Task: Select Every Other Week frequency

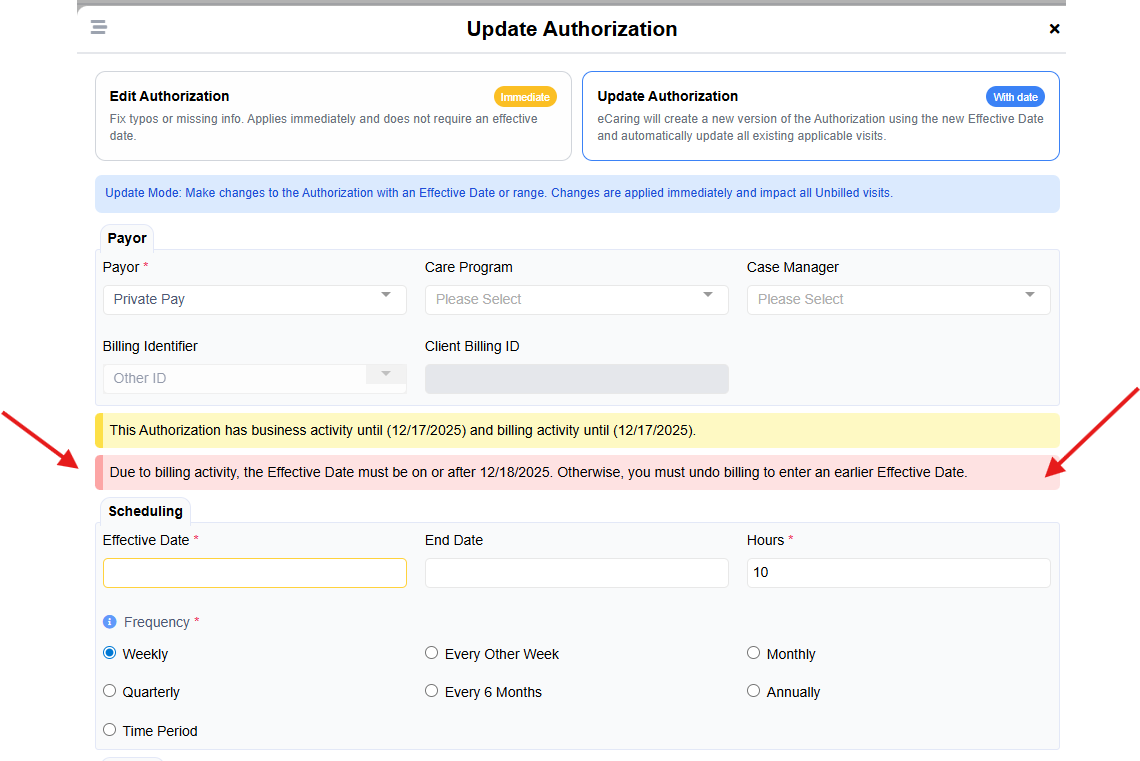Action: click(432, 653)
